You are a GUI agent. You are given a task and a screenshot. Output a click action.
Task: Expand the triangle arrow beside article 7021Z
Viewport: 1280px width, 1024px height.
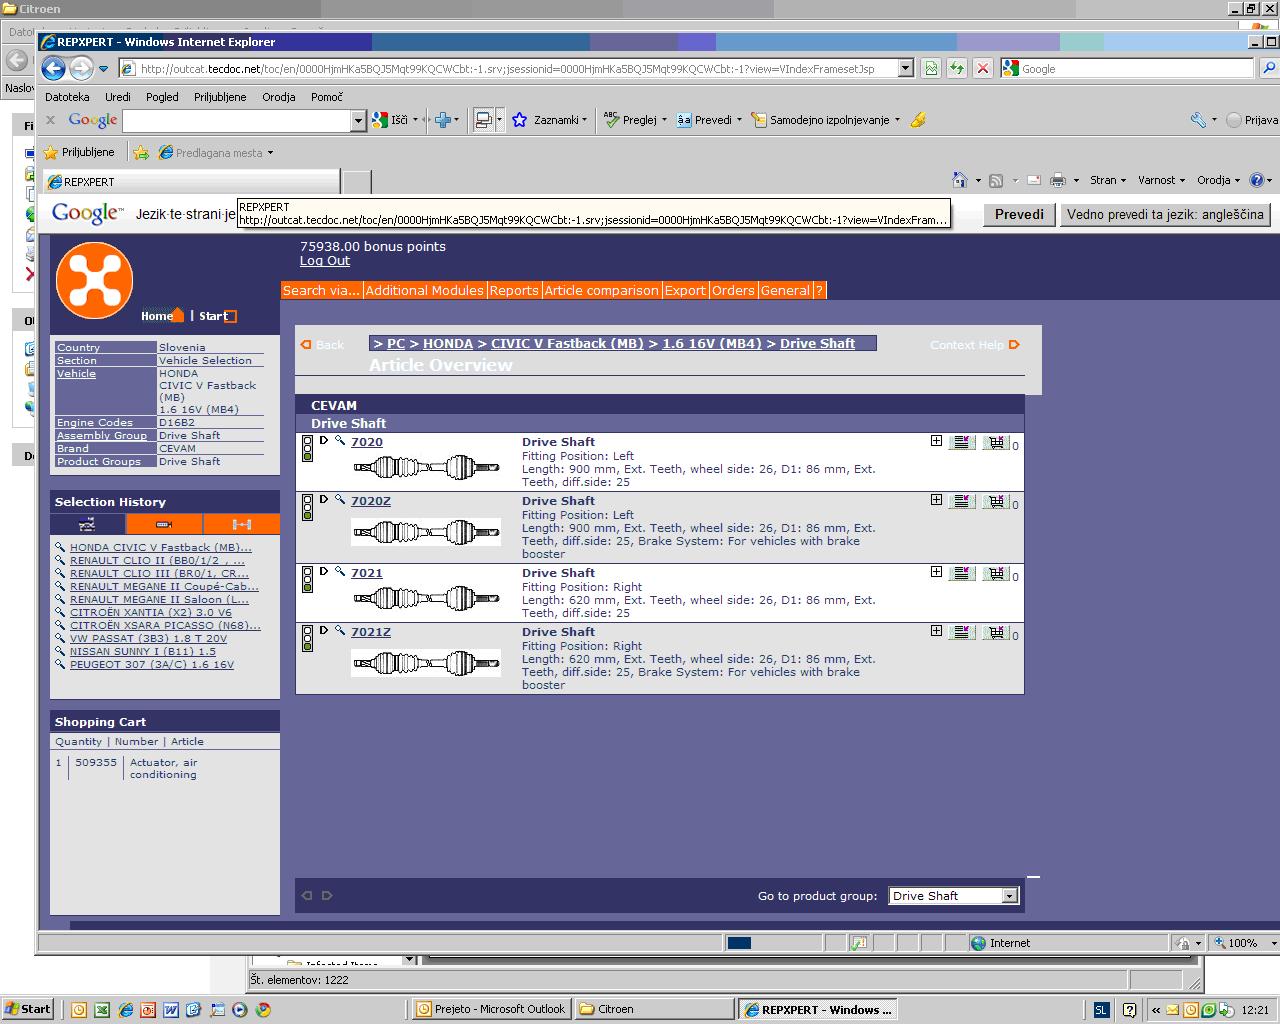[324, 631]
